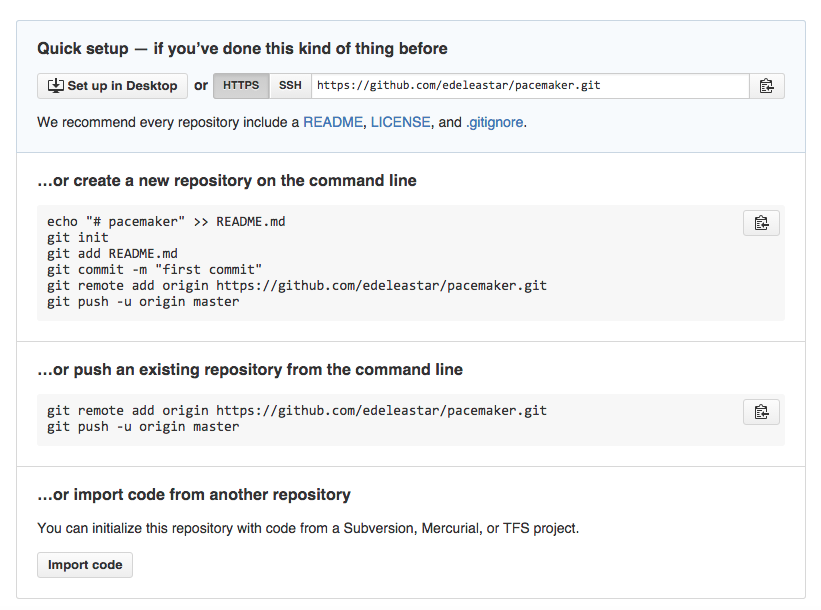Click Set up in Desktop button
This screenshot has width=821, height=610.
click(x=112, y=86)
